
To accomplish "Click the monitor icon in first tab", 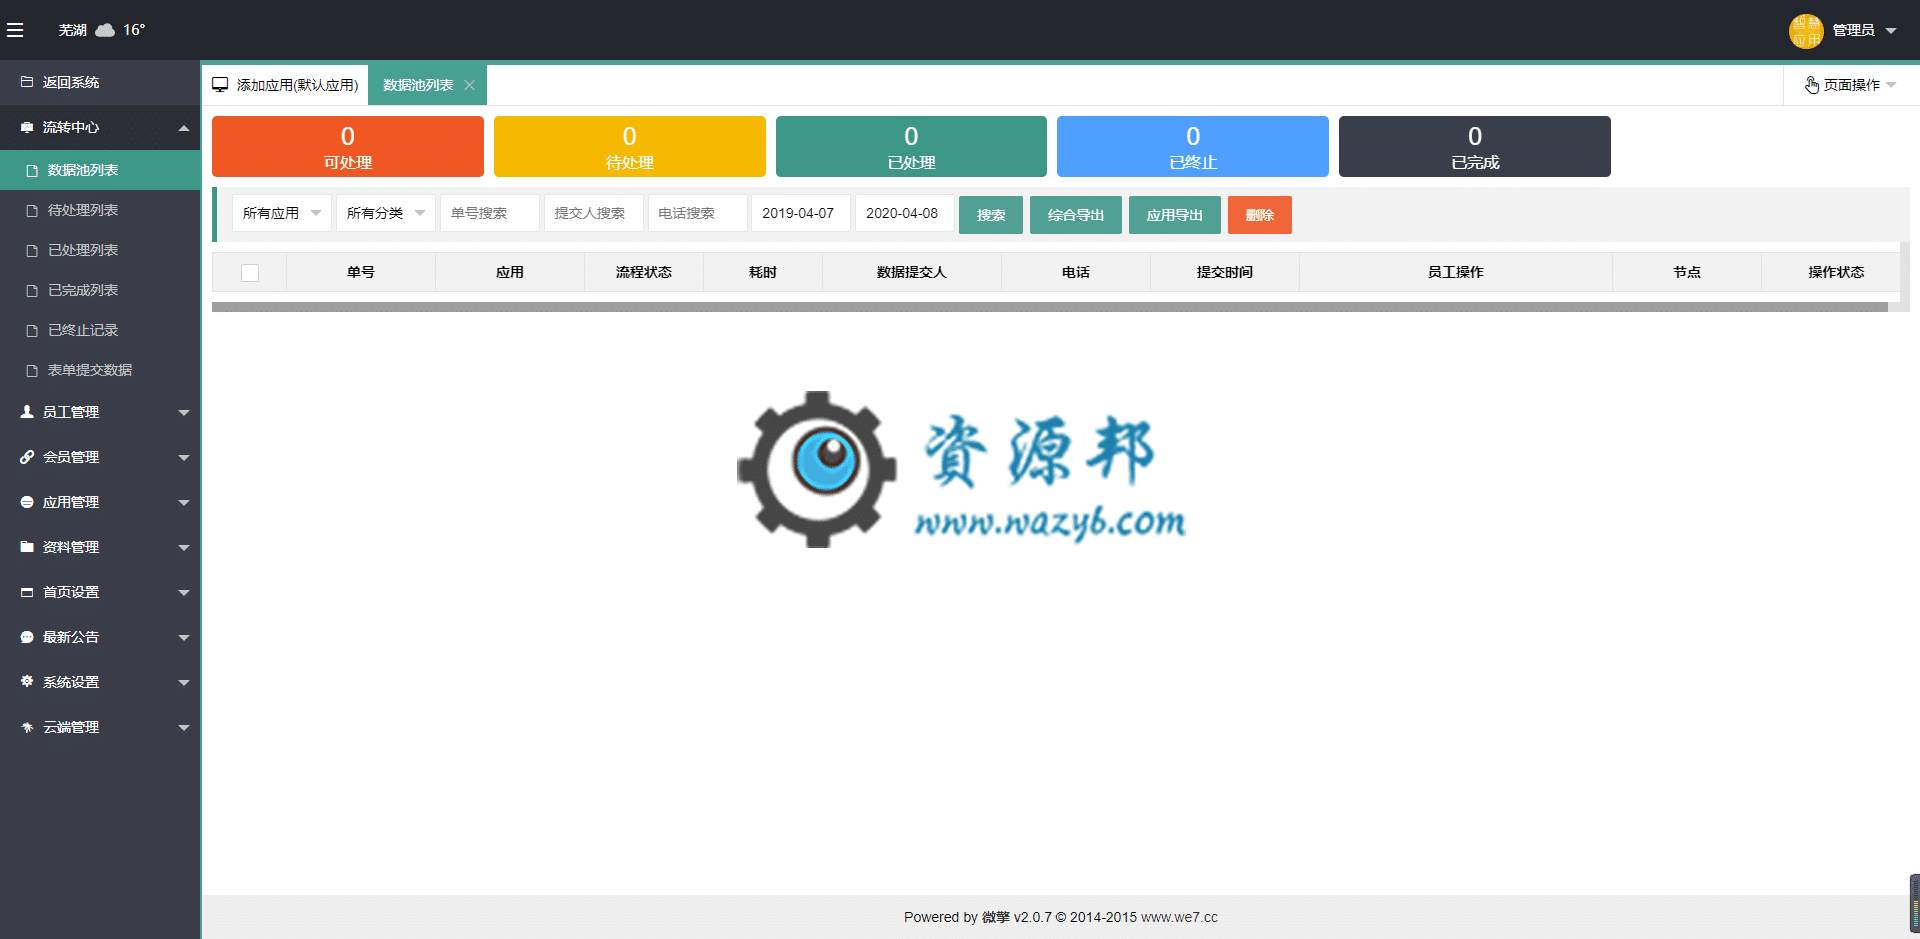I will coord(220,85).
